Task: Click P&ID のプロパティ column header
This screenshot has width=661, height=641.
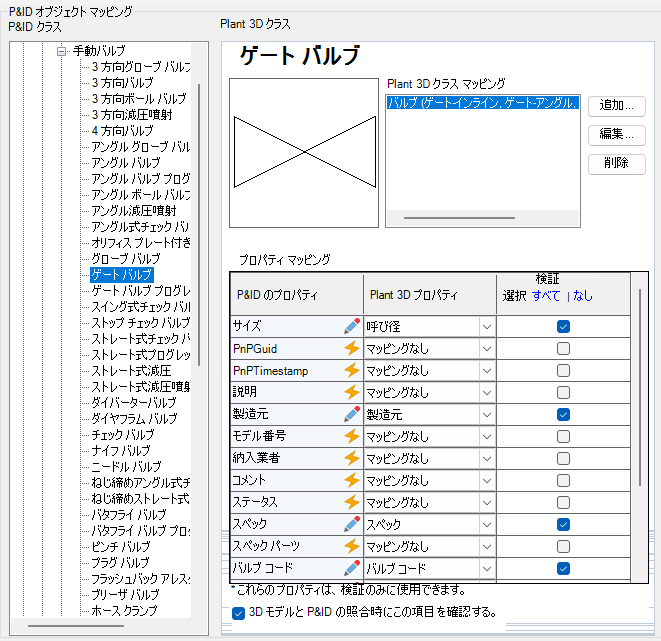Action: pos(297,295)
